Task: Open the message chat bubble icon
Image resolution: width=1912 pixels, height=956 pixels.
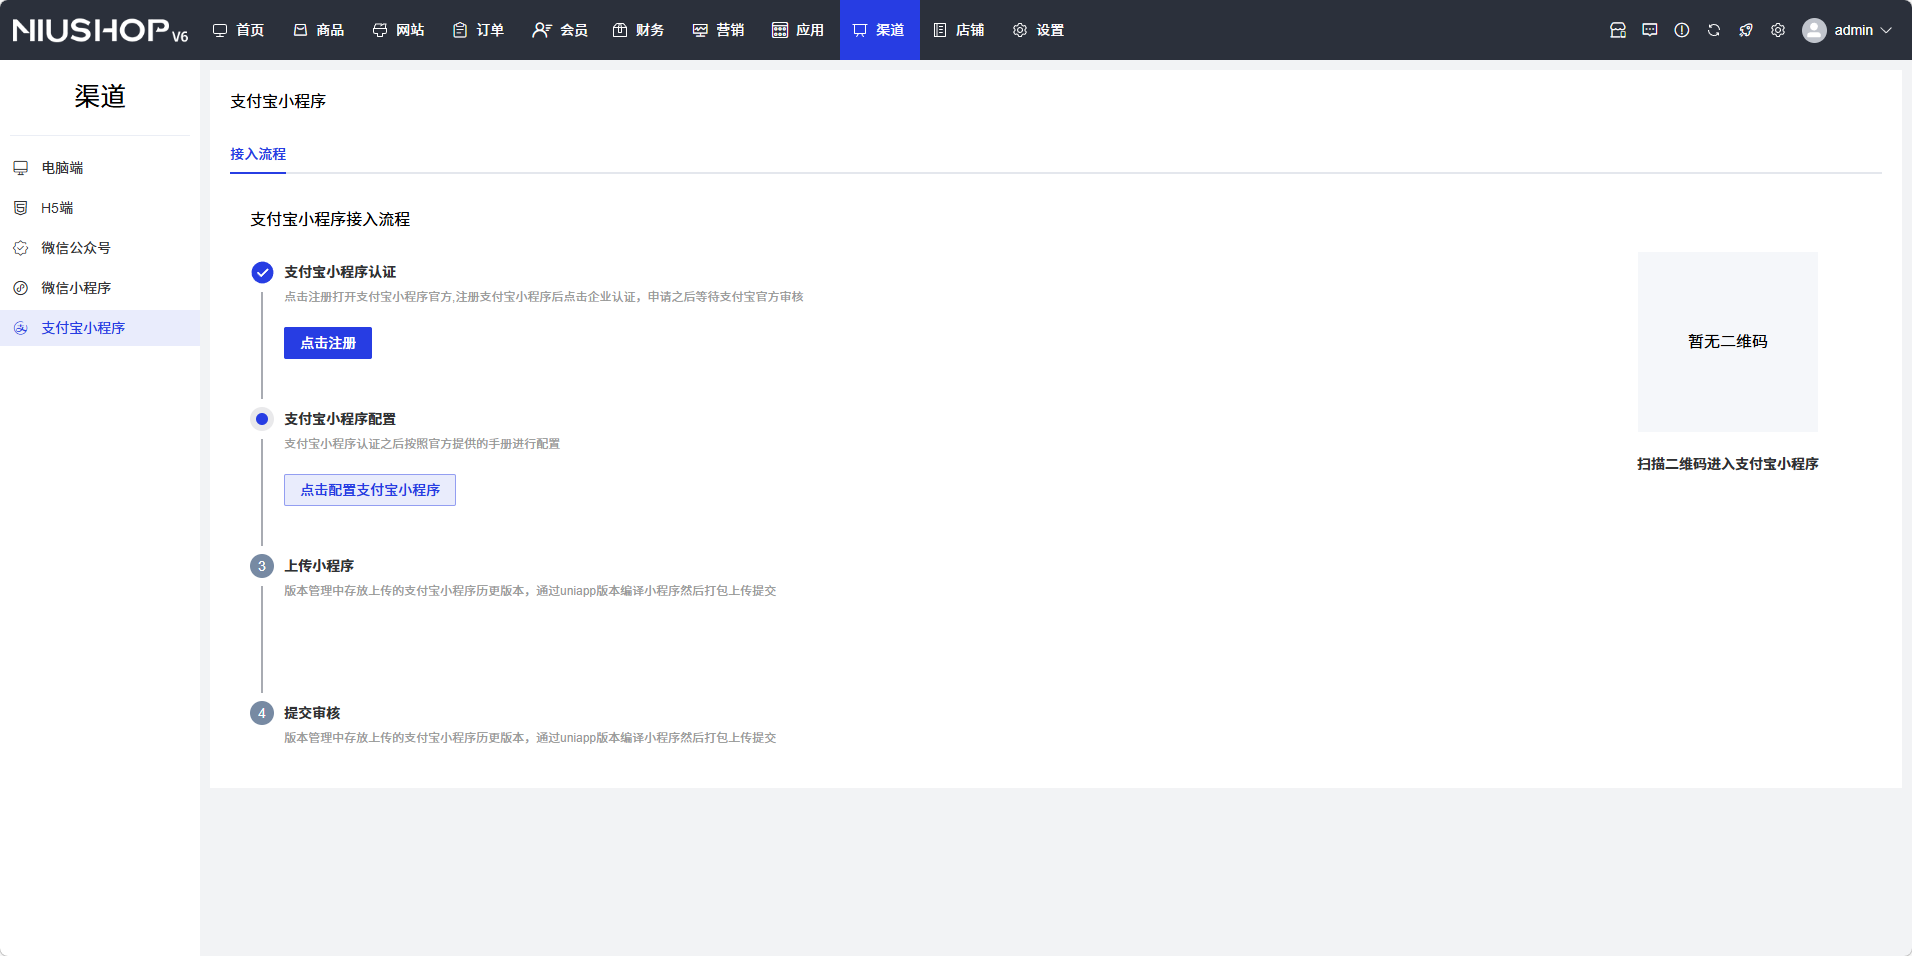Action: pos(1649,30)
